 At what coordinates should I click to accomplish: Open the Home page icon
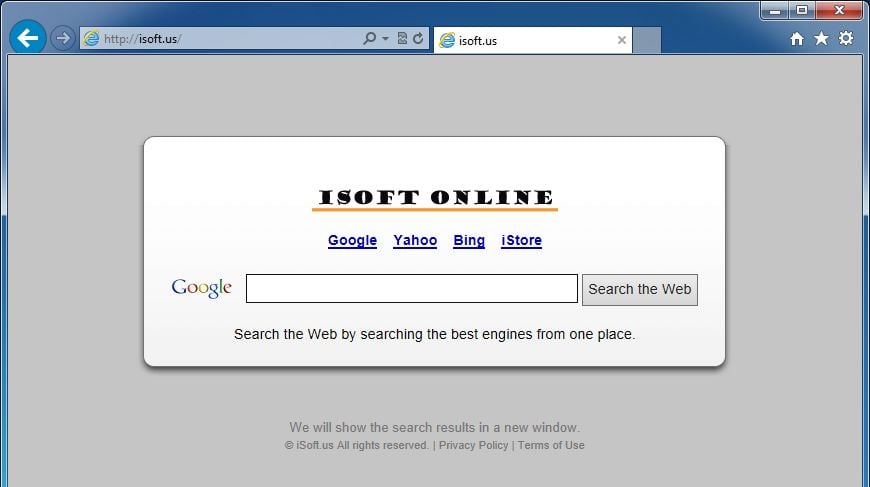coord(797,38)
